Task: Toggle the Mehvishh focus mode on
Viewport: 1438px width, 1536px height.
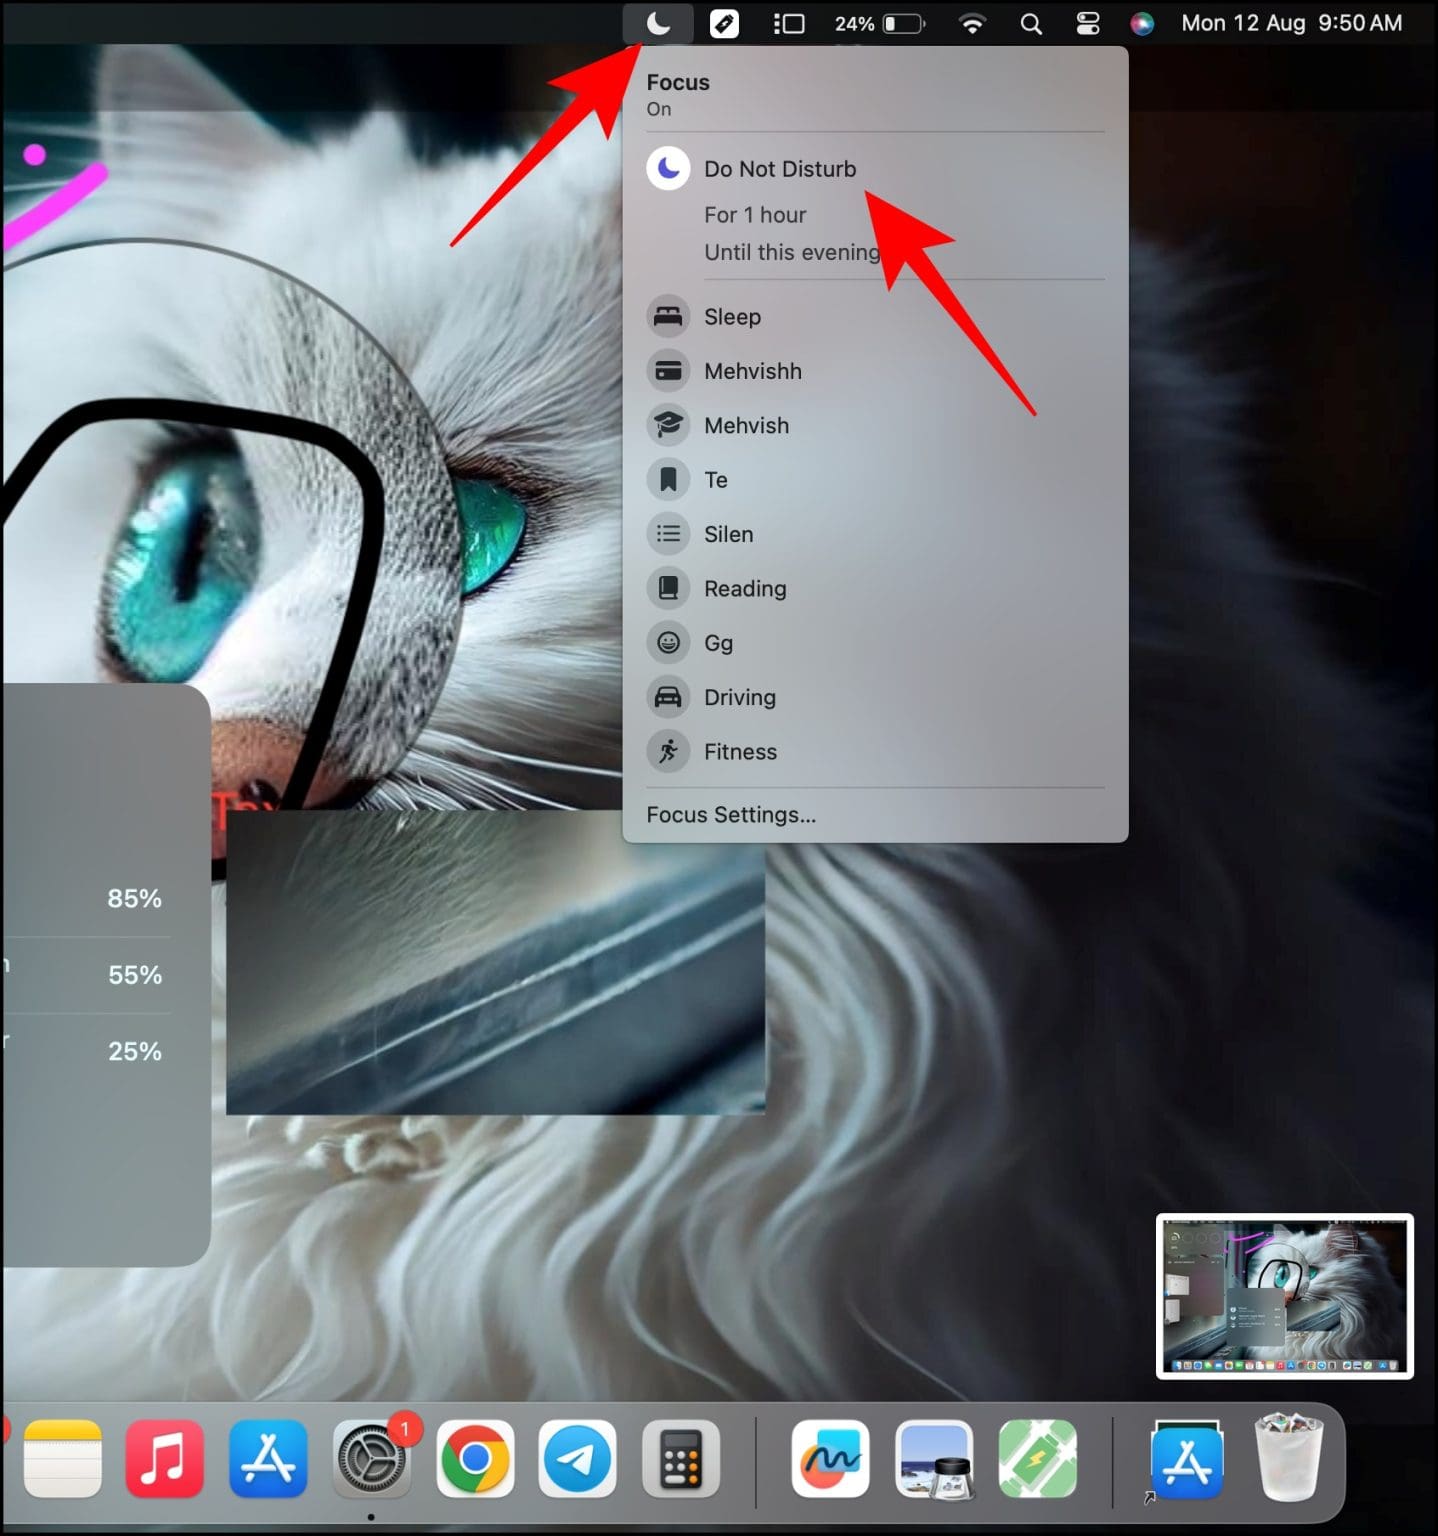Action: [752, 371]
